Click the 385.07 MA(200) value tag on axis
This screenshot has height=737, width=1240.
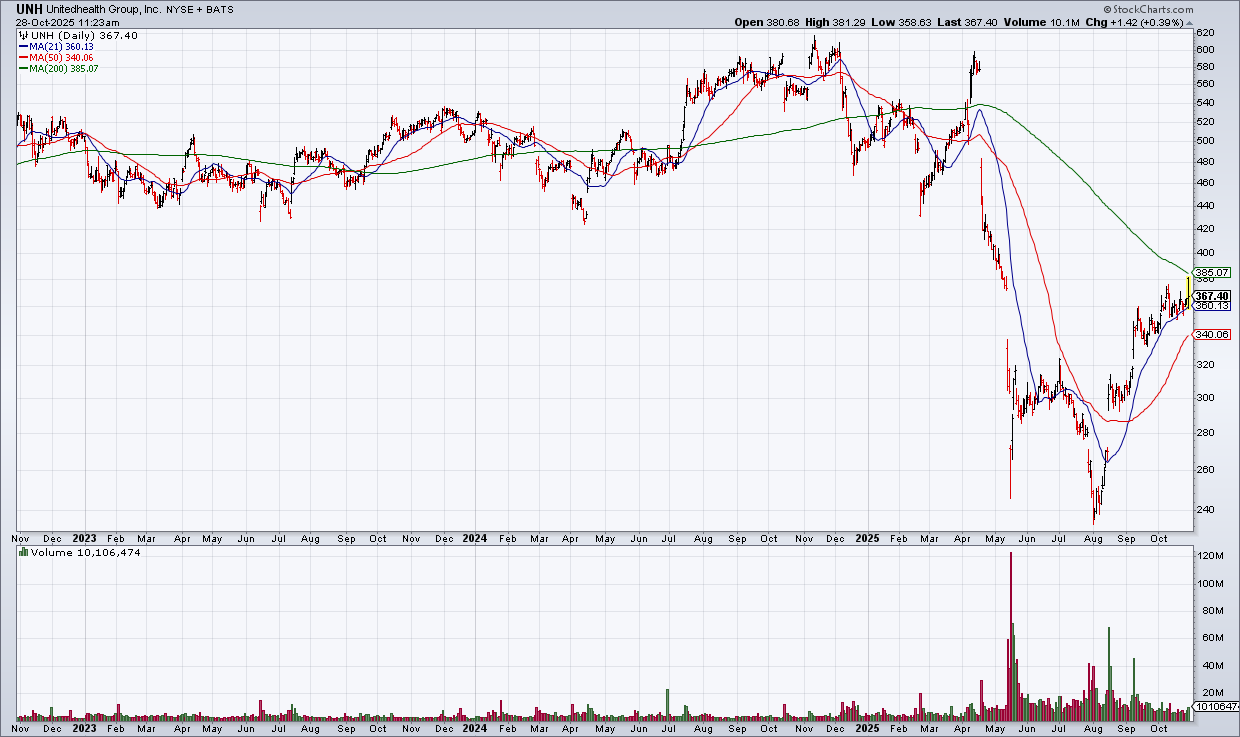click(1211, 272)
